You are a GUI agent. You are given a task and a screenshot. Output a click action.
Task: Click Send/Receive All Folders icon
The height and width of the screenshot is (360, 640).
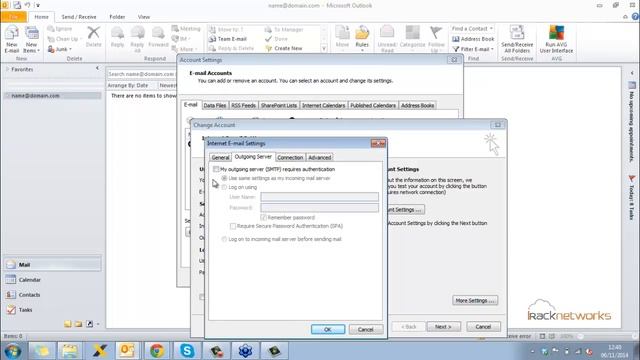coord(517,39)
